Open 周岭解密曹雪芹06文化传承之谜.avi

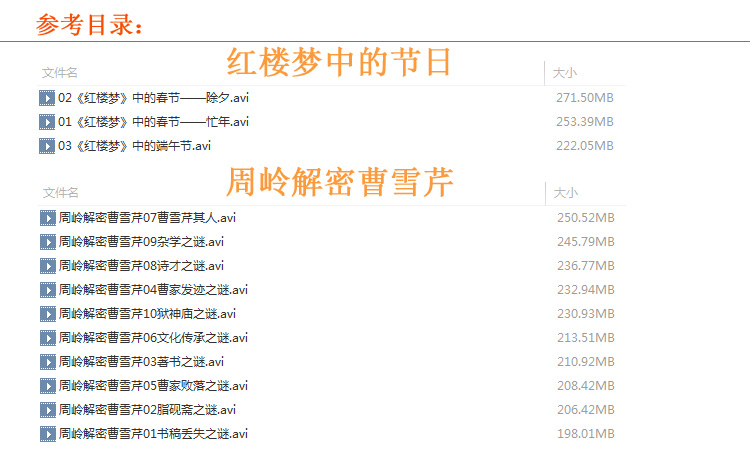[153, 338]
